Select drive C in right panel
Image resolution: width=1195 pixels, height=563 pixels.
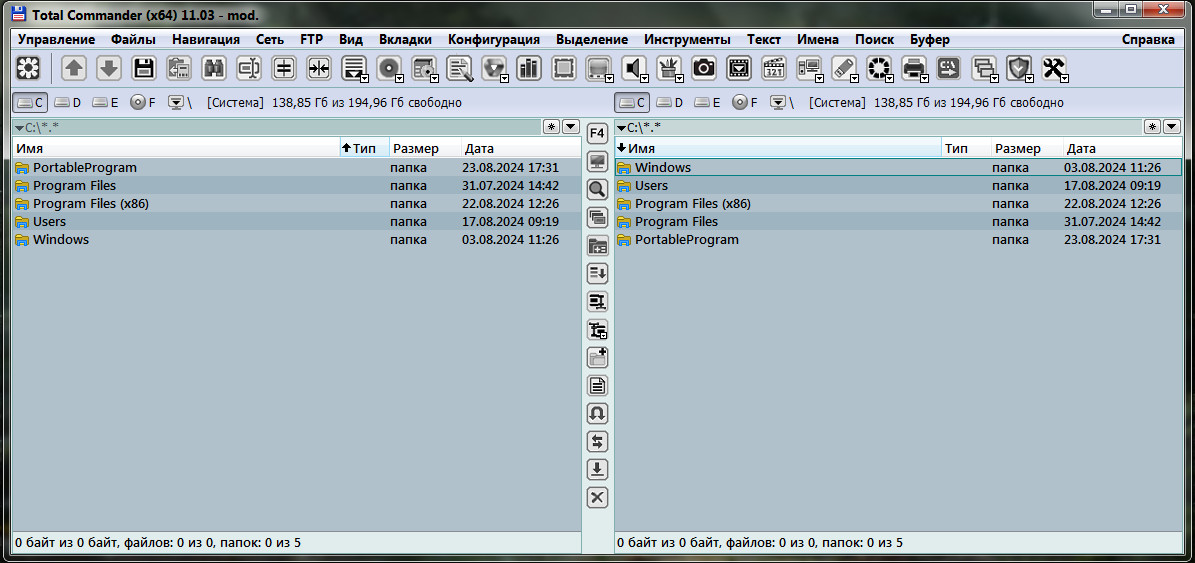631,102
